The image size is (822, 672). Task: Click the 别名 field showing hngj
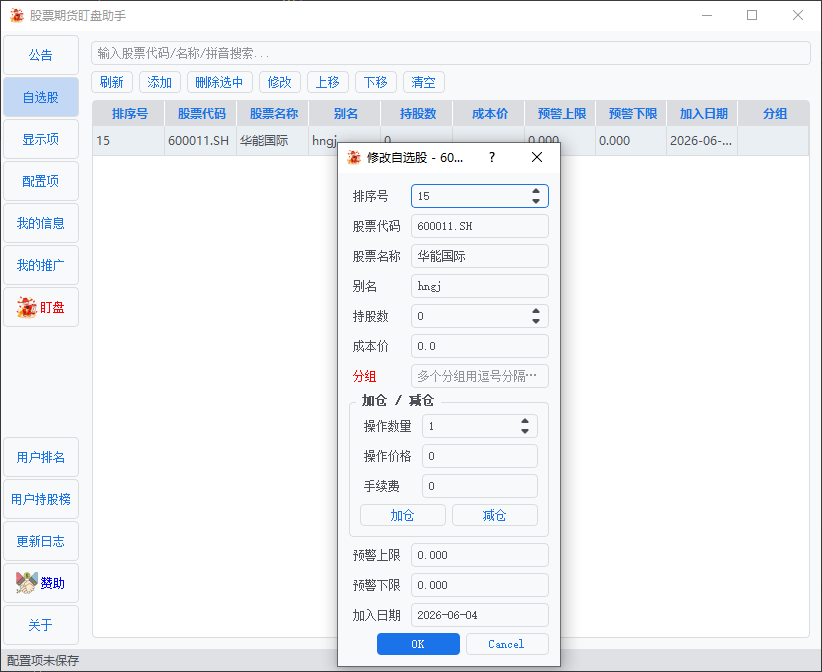pyautogui.click(x=480, y=286)
